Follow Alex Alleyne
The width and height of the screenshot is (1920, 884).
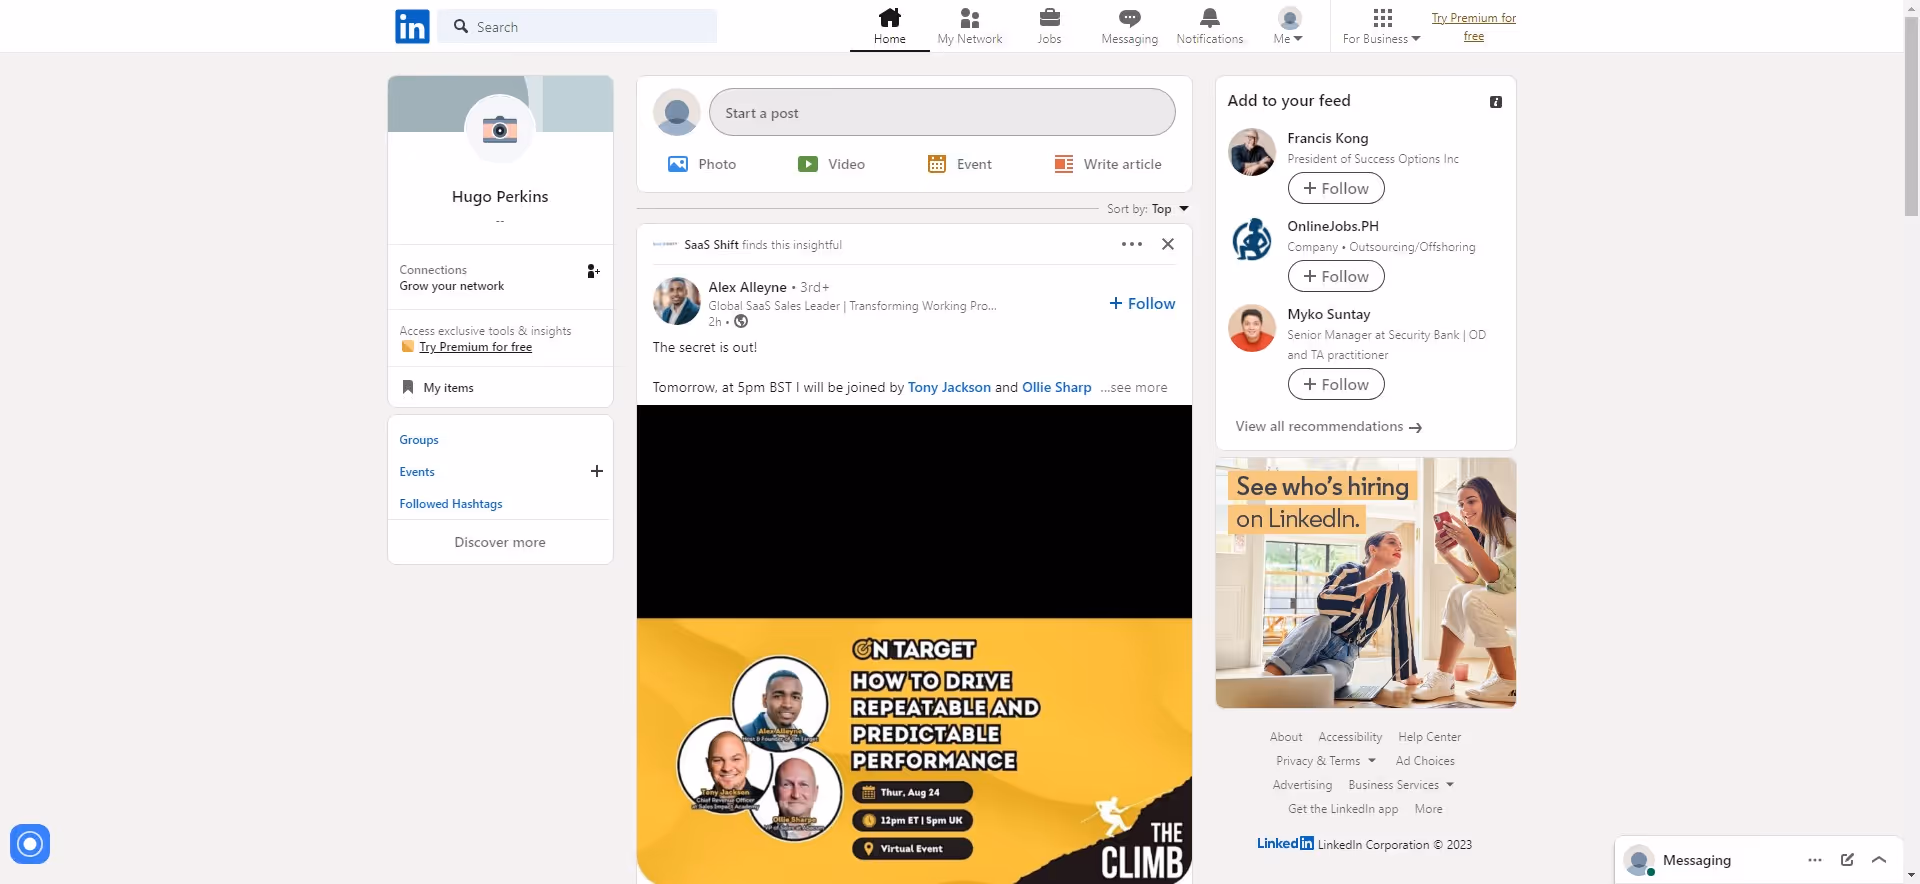point(1142,303)
